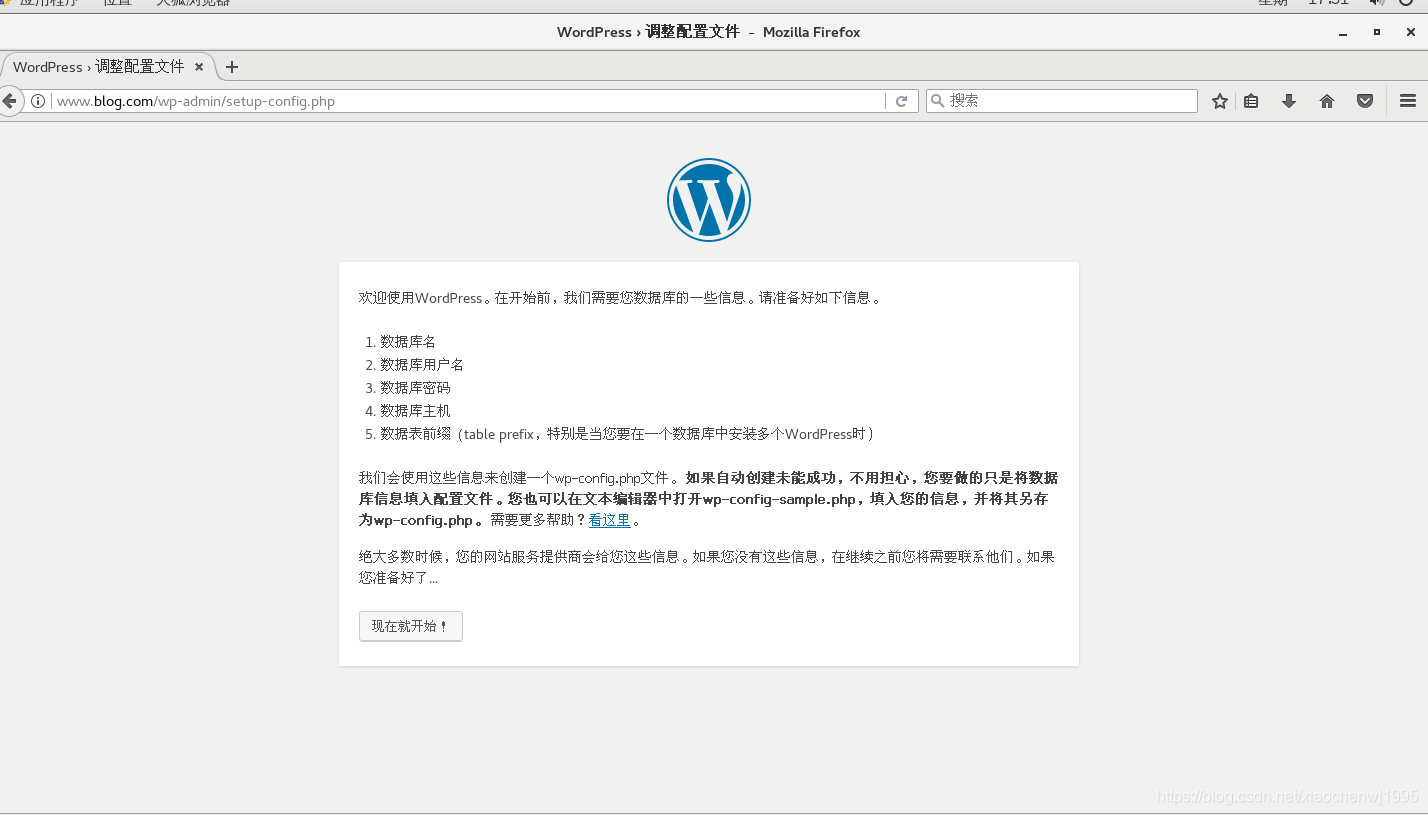Open the Pocket icon
Screen dimensions: 1428x815
coord(1365,101)
